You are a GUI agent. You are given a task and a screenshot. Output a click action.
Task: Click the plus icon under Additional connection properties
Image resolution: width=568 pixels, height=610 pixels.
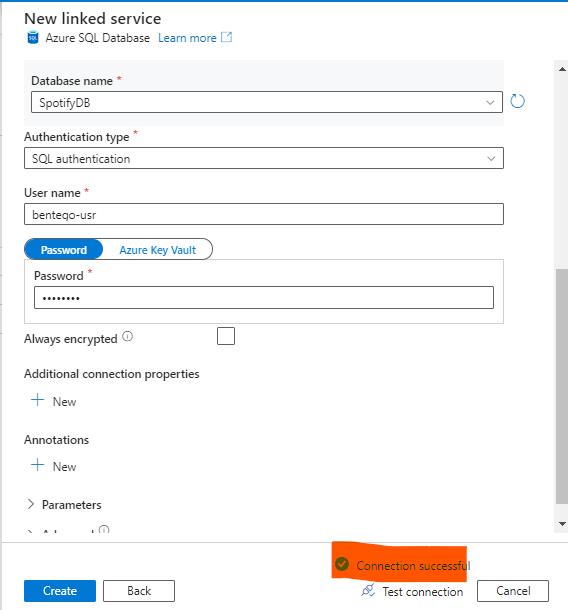(x=37, y=400)
